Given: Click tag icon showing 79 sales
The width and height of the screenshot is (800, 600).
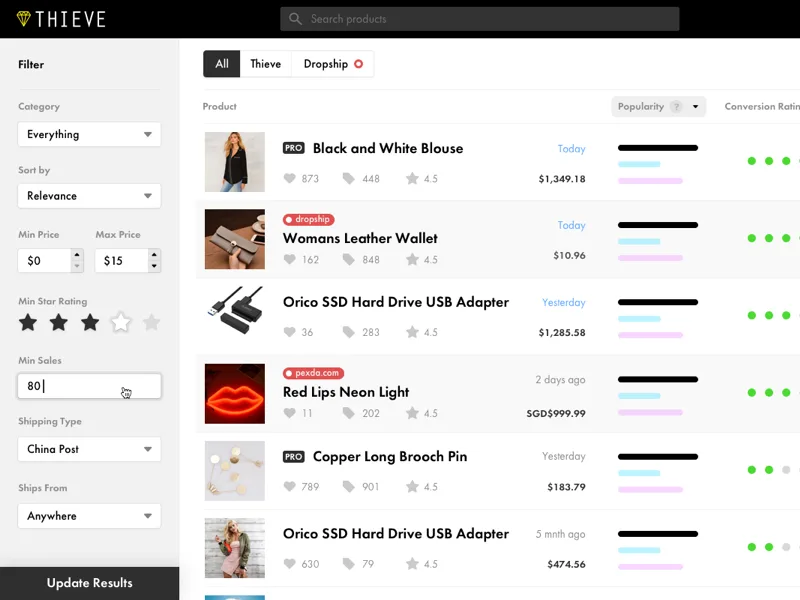Looking at the screenshot, I should point(348,564).
